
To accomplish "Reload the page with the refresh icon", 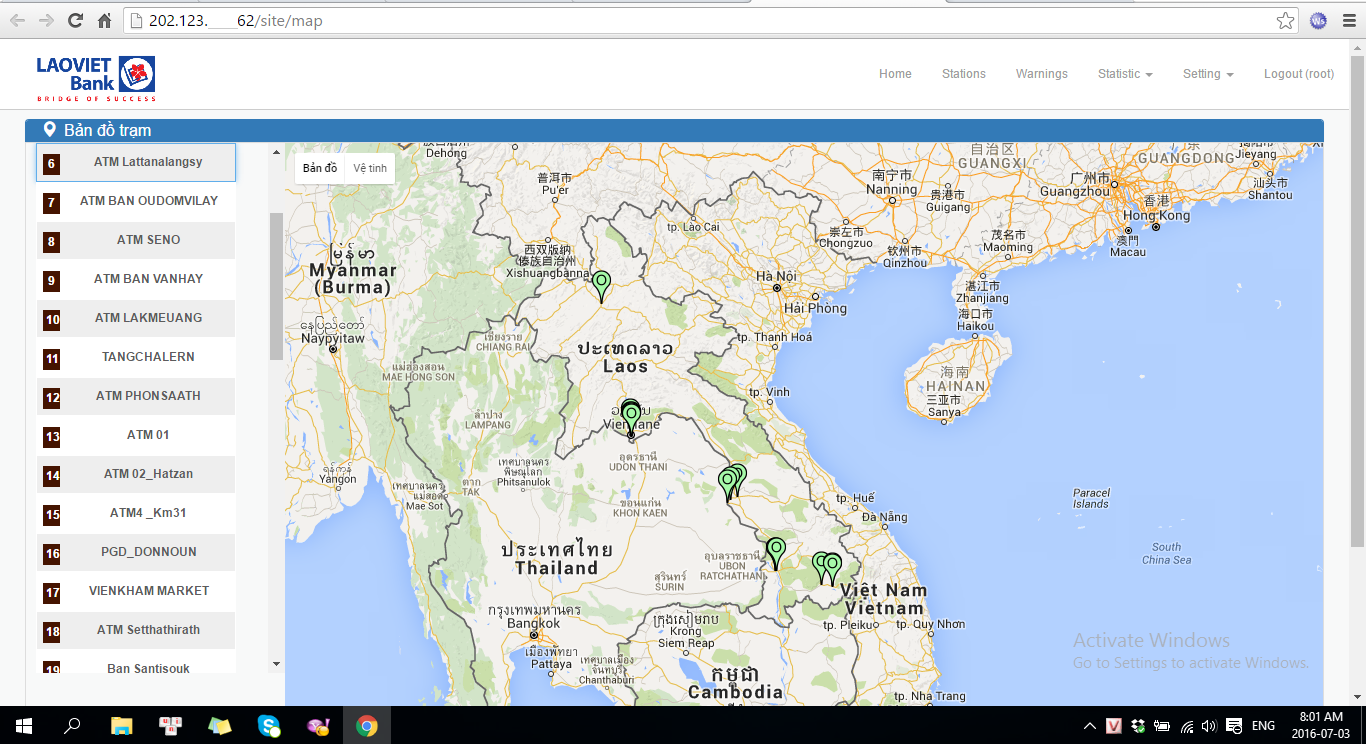I will (x=75, y=21).
